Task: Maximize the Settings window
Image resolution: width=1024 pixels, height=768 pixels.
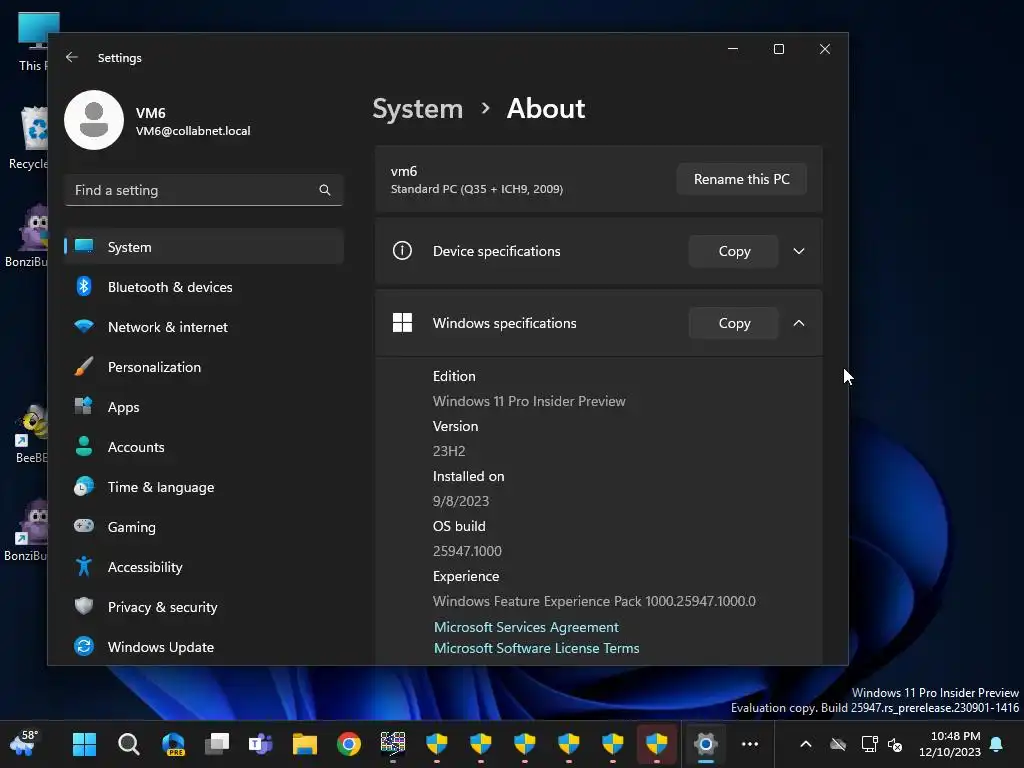Action: click(778, 49)
